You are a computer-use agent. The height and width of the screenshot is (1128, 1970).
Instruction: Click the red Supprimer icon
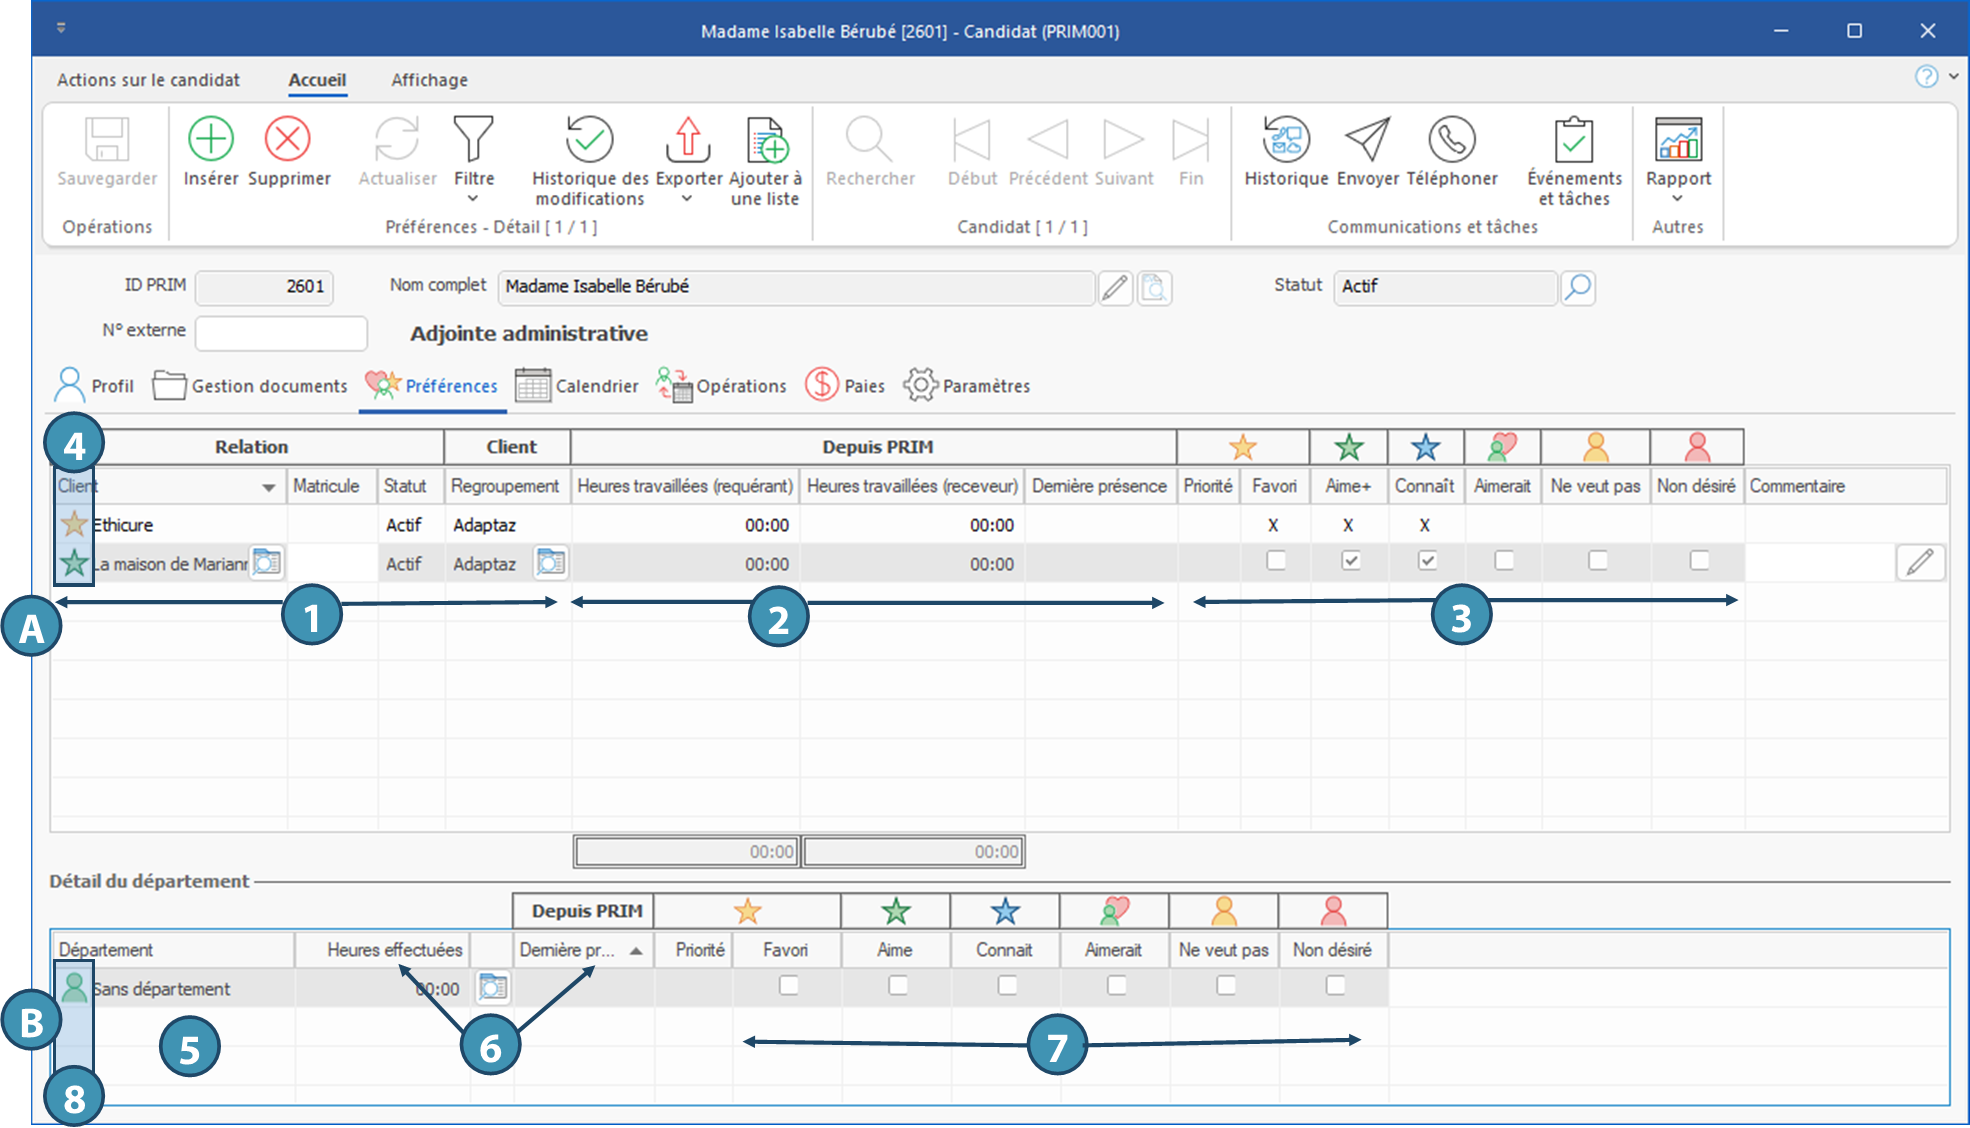coord(288,140)
